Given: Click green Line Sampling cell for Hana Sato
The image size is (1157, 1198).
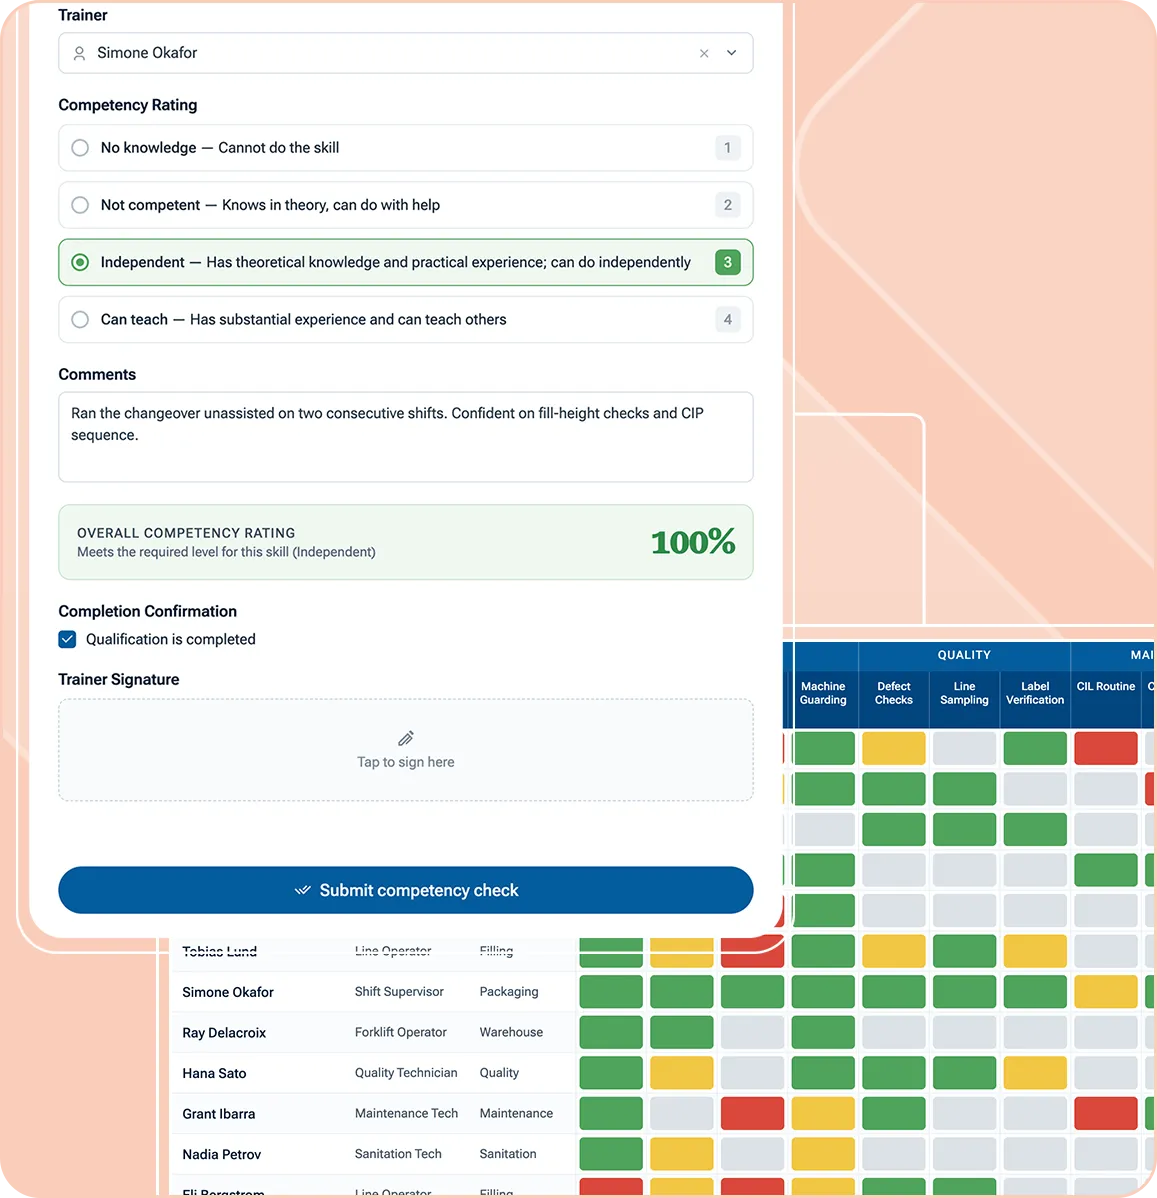Looking at the screenshot, I should (x=964, y=1073).
